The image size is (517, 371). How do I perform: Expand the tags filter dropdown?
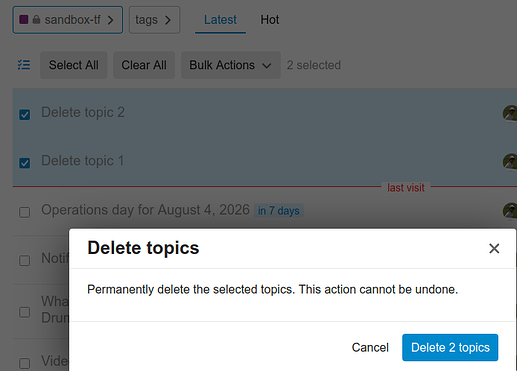pos(154,20)
